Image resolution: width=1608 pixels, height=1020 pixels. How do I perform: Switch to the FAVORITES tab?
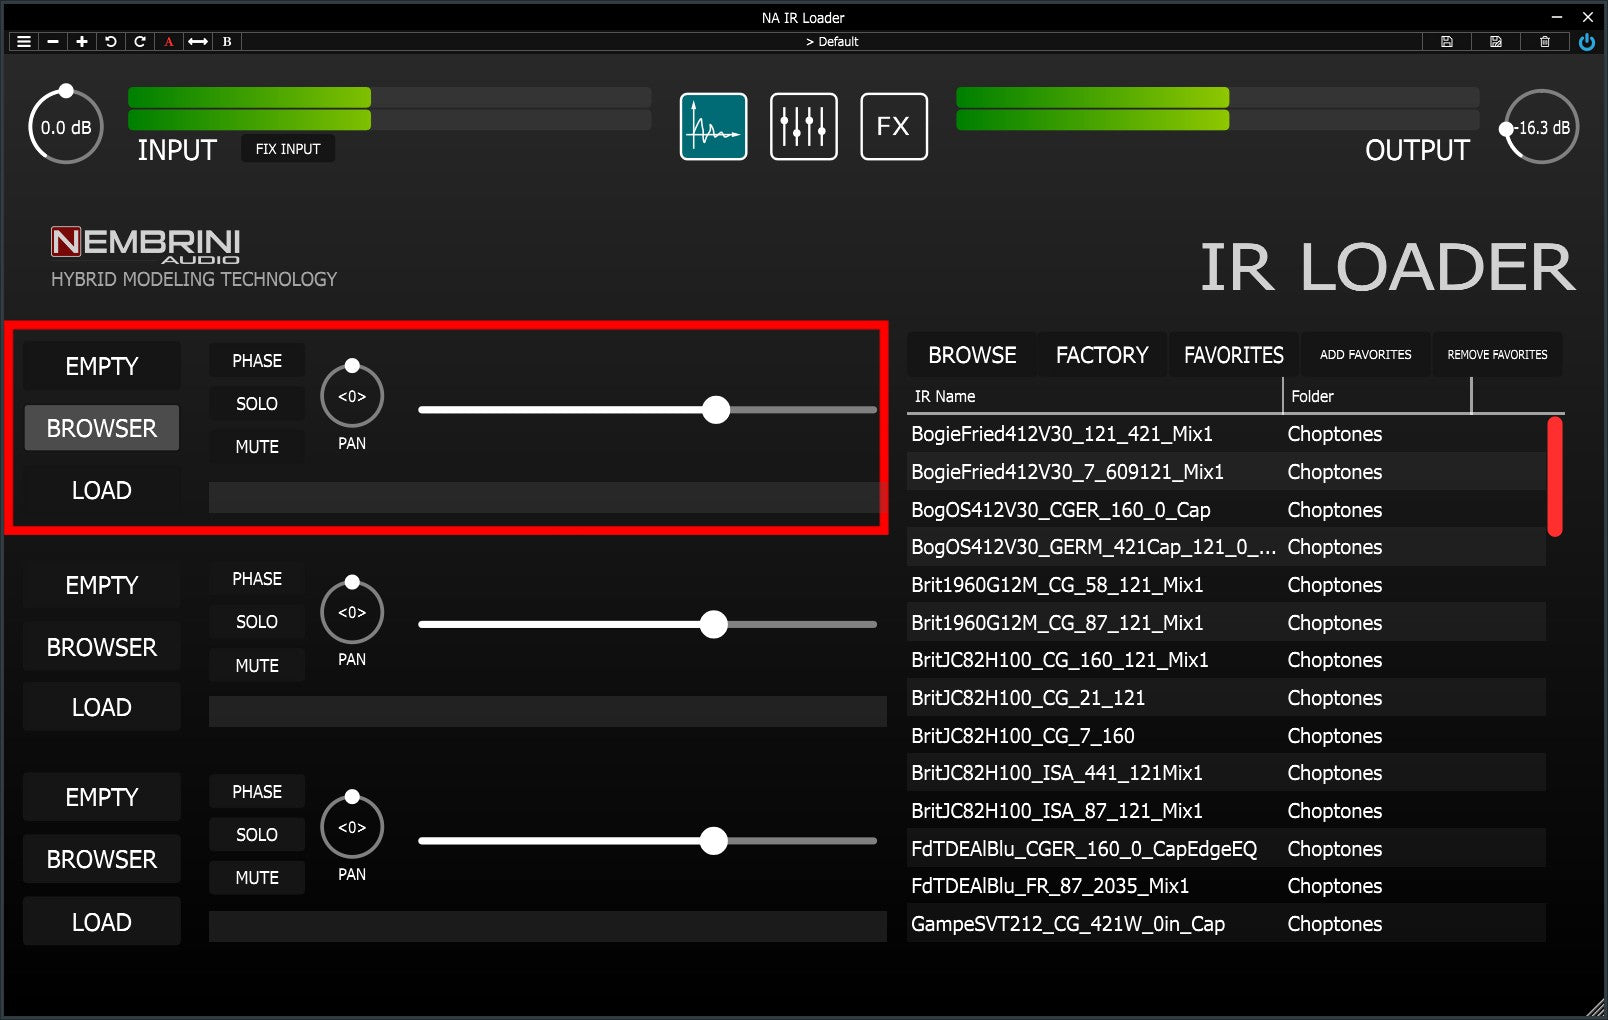(x=1233, y=355)
